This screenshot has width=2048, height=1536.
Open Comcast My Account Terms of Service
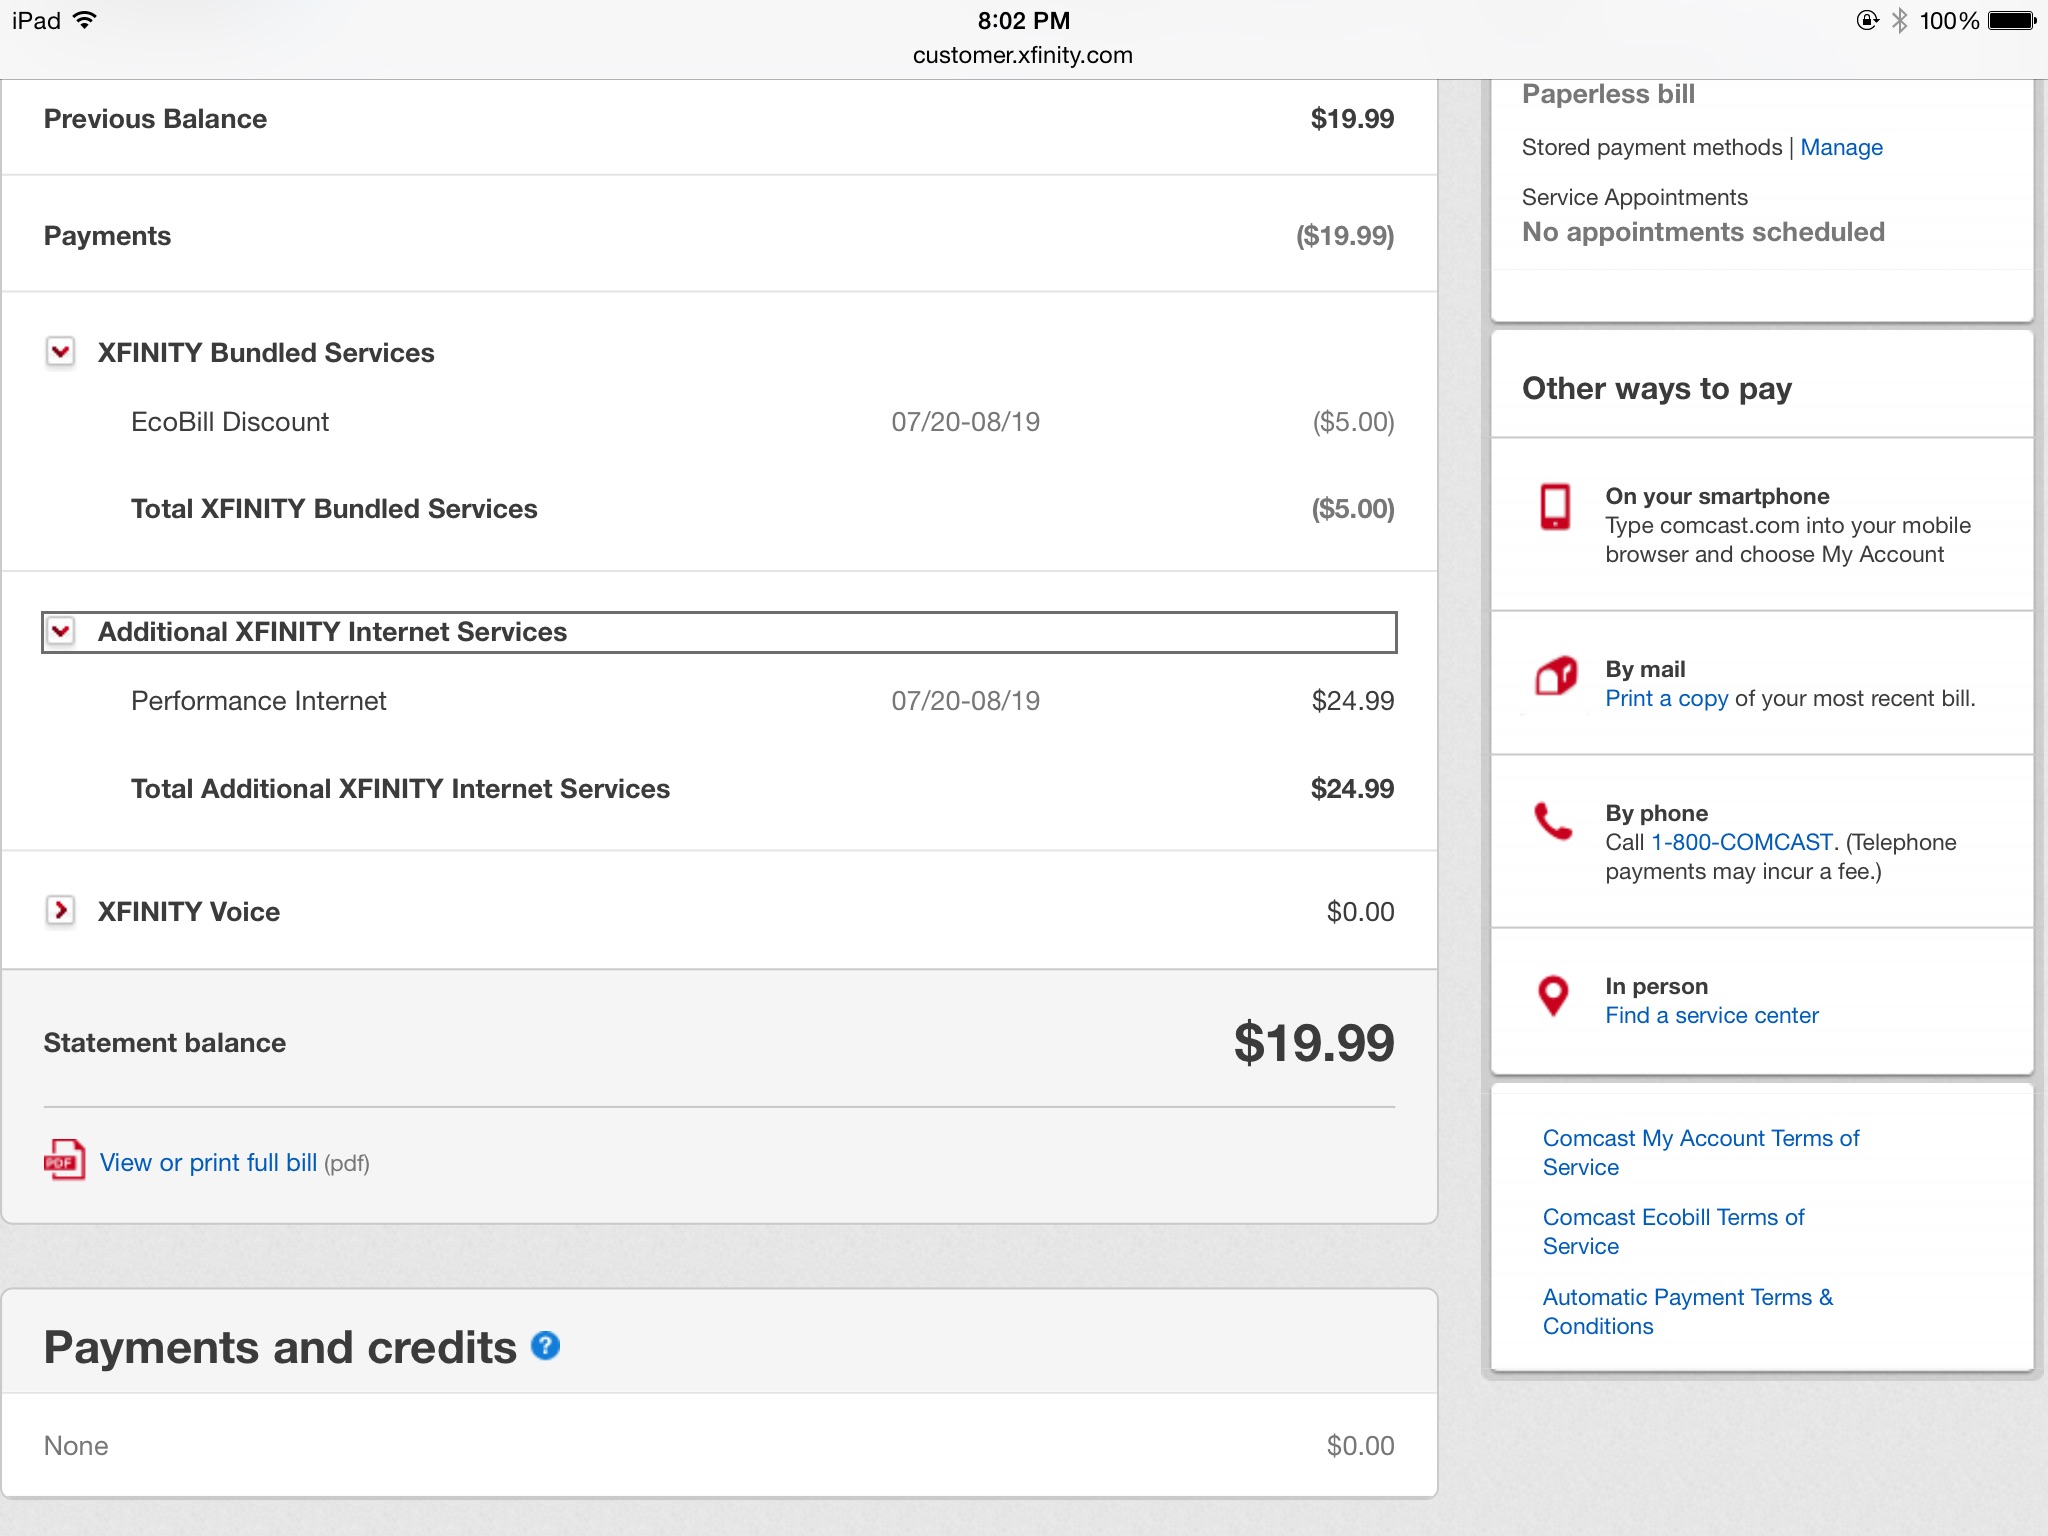pos(1700,1153)
